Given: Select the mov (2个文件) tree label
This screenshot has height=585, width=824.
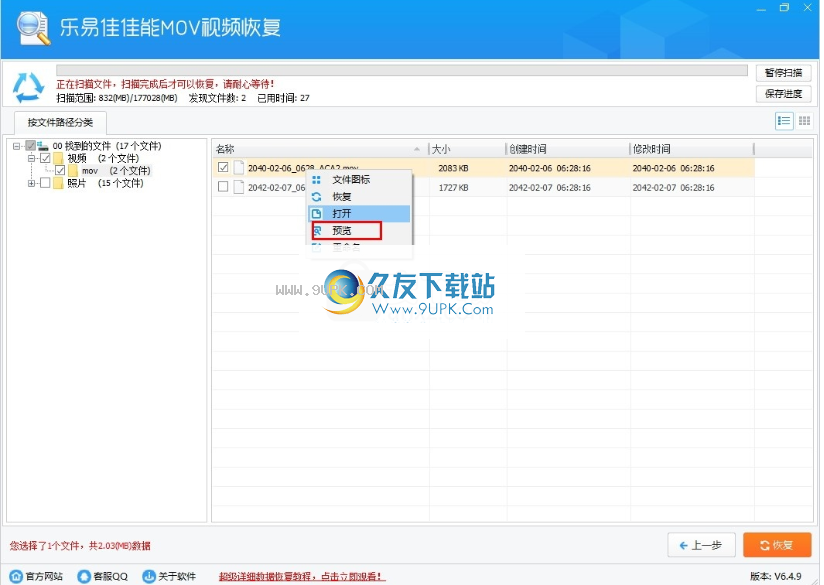Looking at the screenshot, I should 116,171.
